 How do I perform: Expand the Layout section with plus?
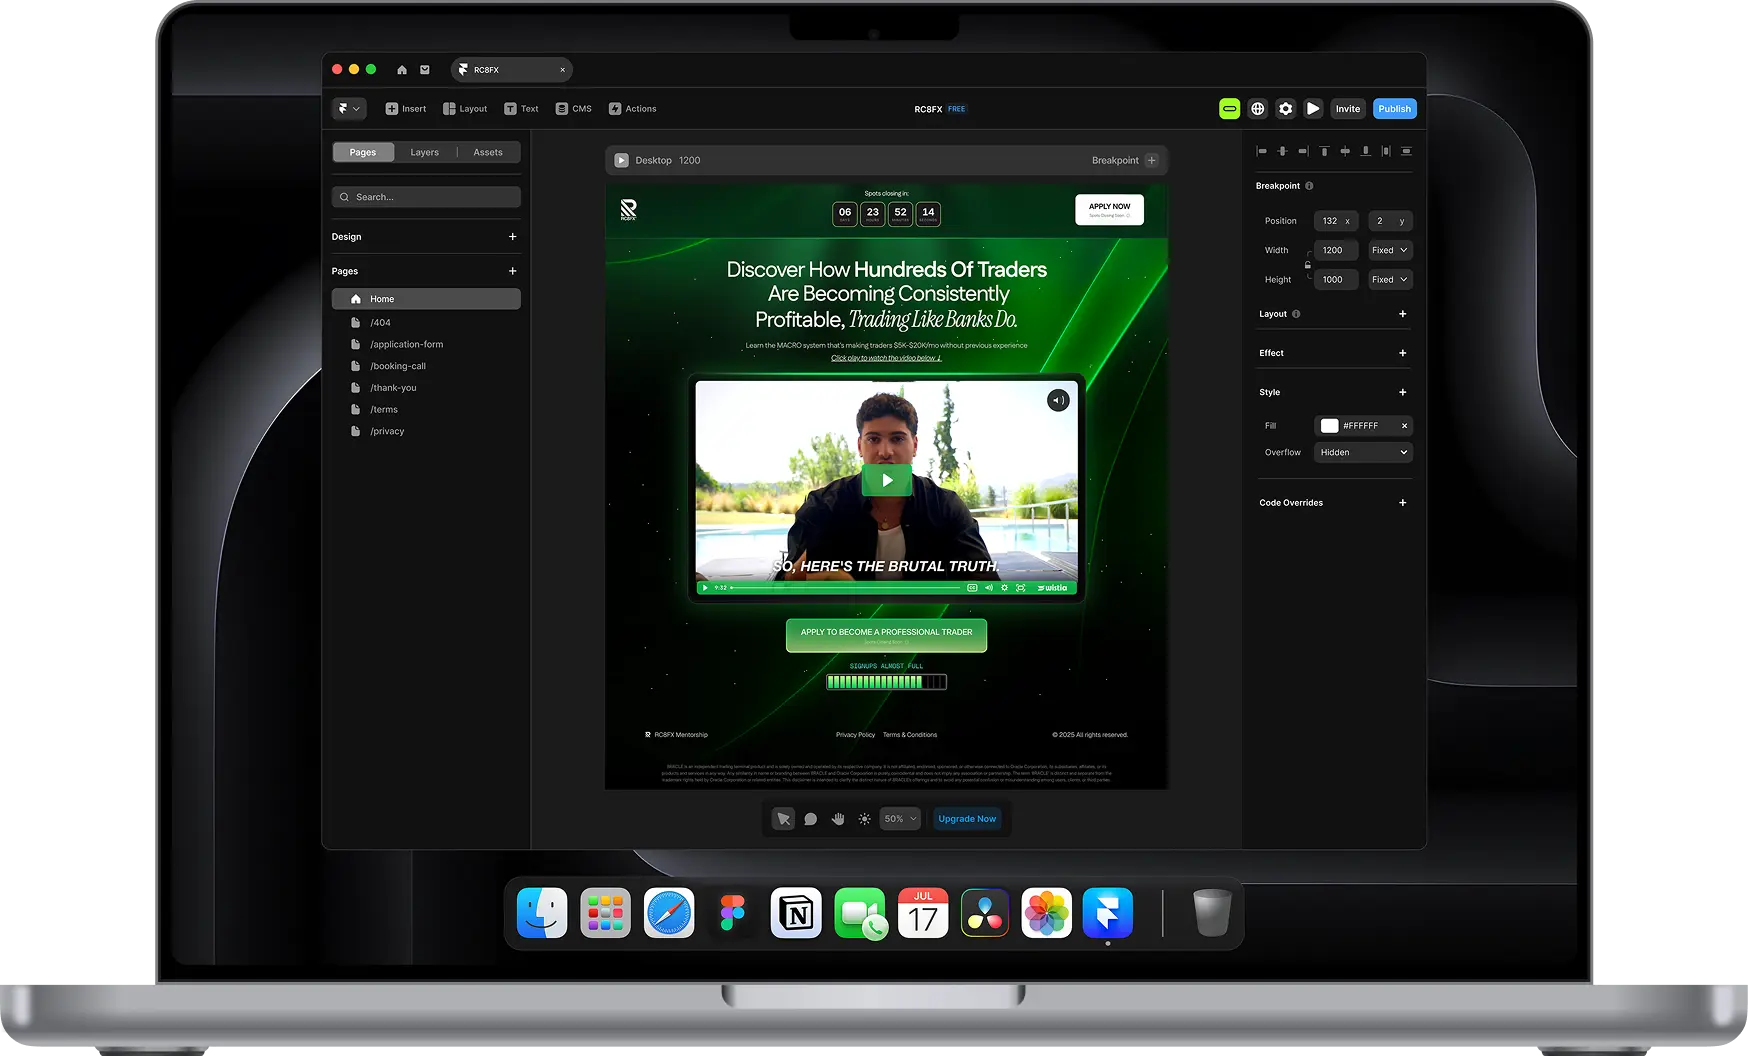pos(1402,314)
